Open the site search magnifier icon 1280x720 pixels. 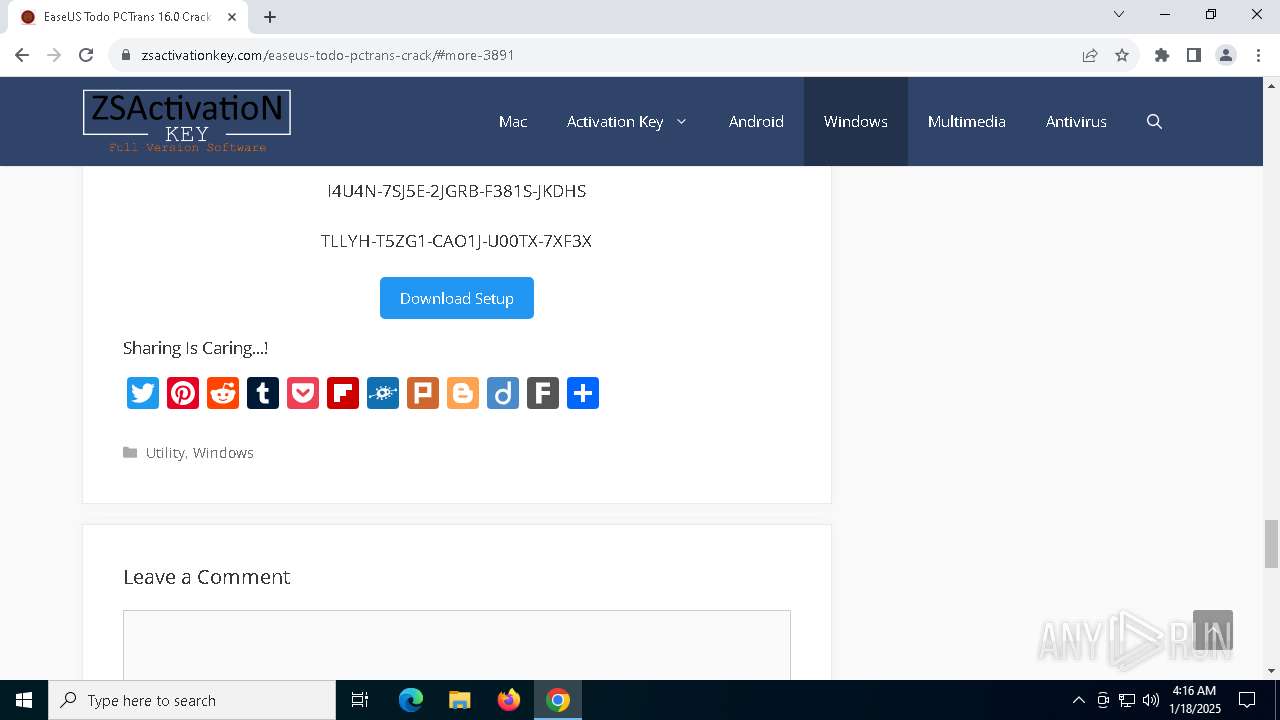[1154, 121]
